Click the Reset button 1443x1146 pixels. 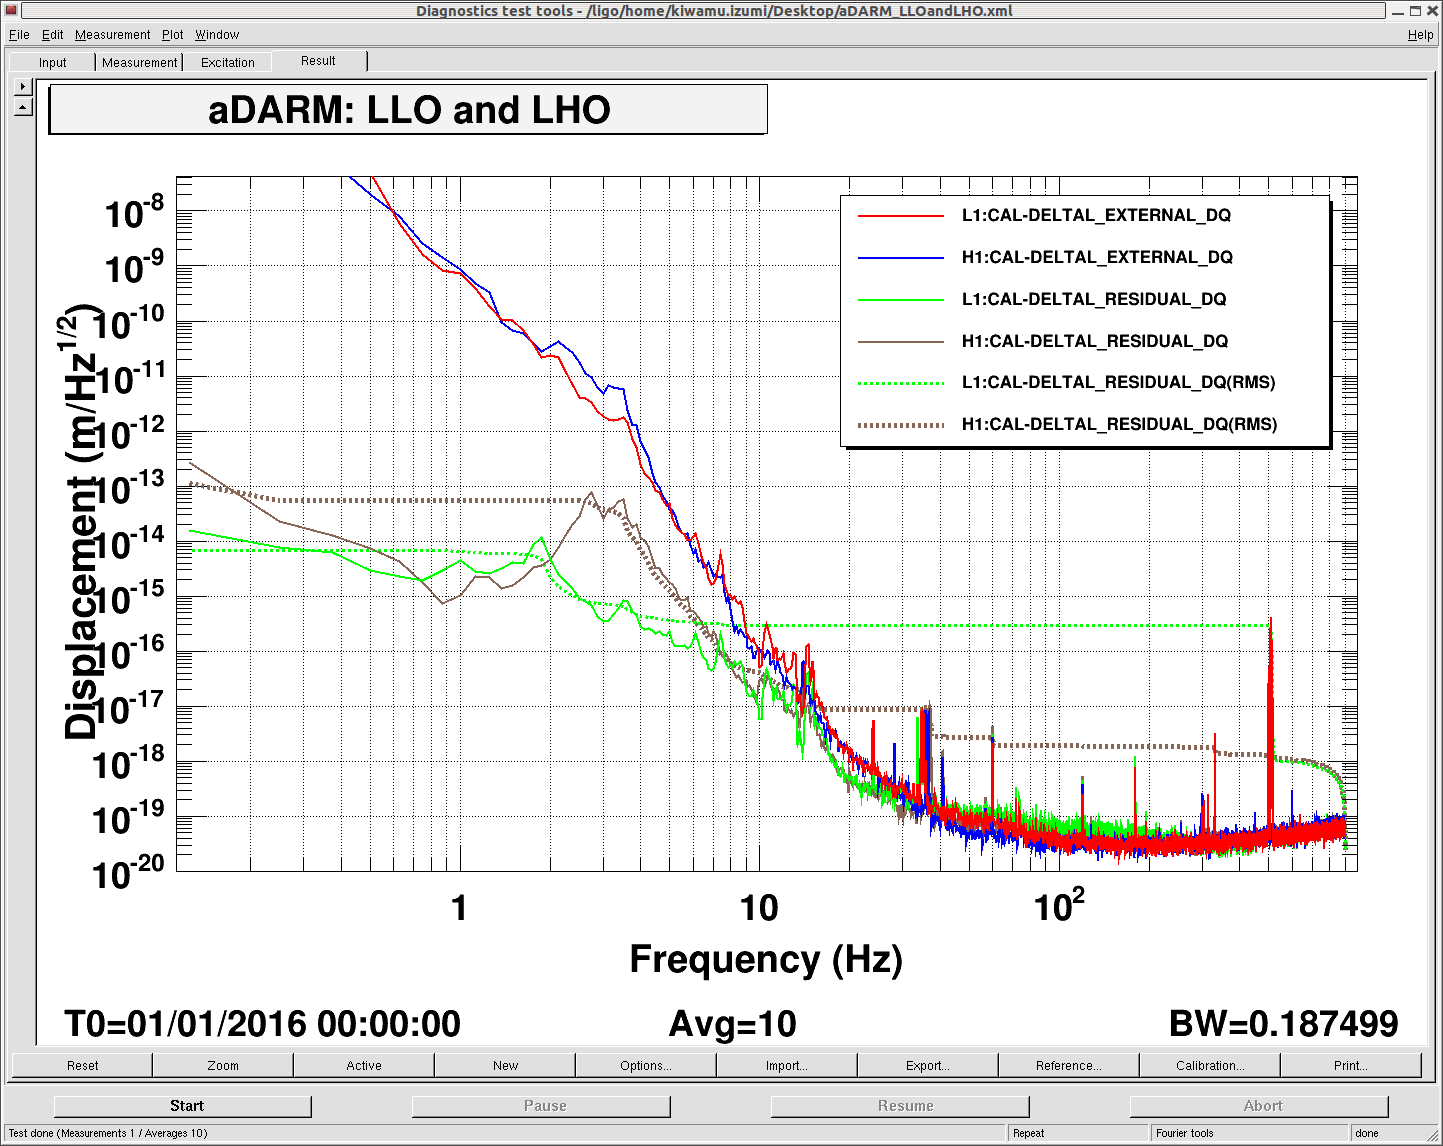coord(82,1065)
